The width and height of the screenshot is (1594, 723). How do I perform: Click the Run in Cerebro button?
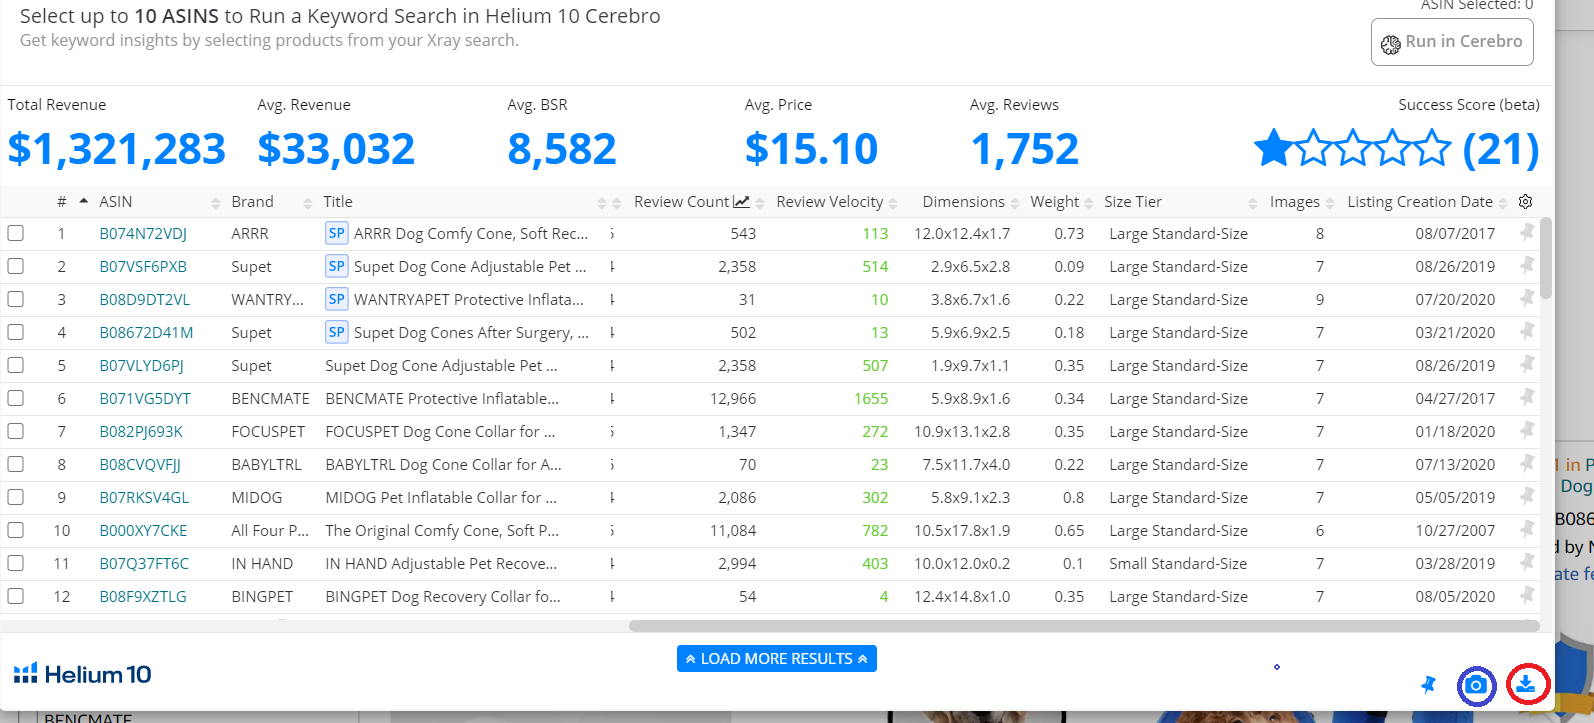[x=1452, y=42]
